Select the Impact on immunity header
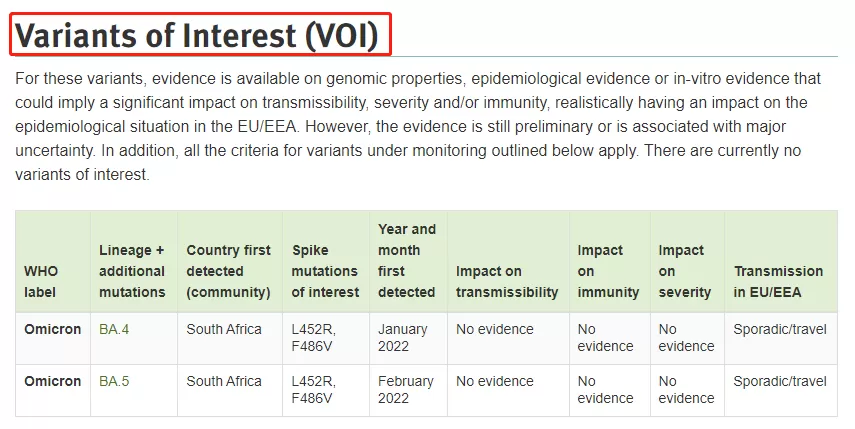 tap(608, 271)
